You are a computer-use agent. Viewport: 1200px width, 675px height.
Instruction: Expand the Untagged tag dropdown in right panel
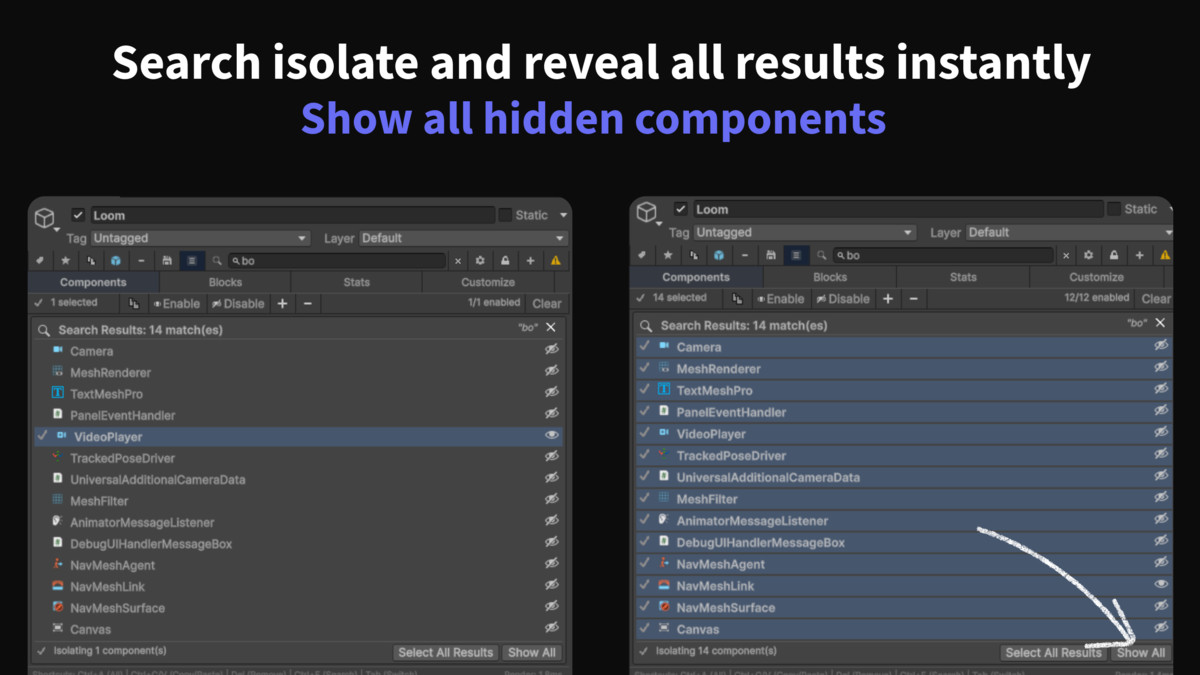(x=805, y=232)
